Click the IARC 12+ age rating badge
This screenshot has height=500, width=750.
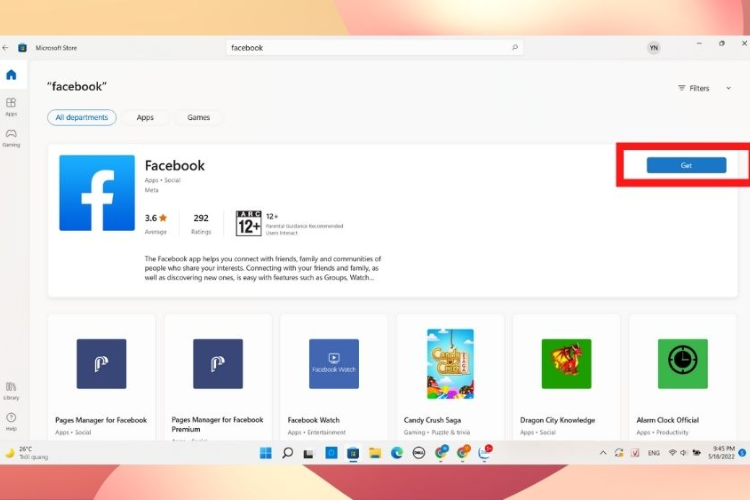tap(249, 223)
